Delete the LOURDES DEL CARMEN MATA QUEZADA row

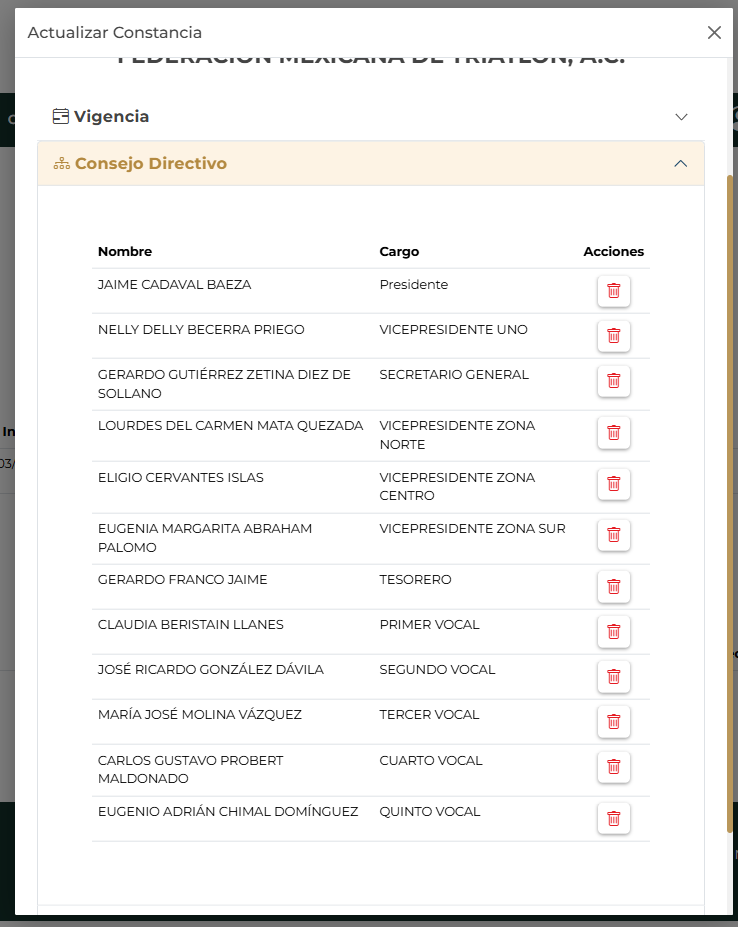point(614,433)
